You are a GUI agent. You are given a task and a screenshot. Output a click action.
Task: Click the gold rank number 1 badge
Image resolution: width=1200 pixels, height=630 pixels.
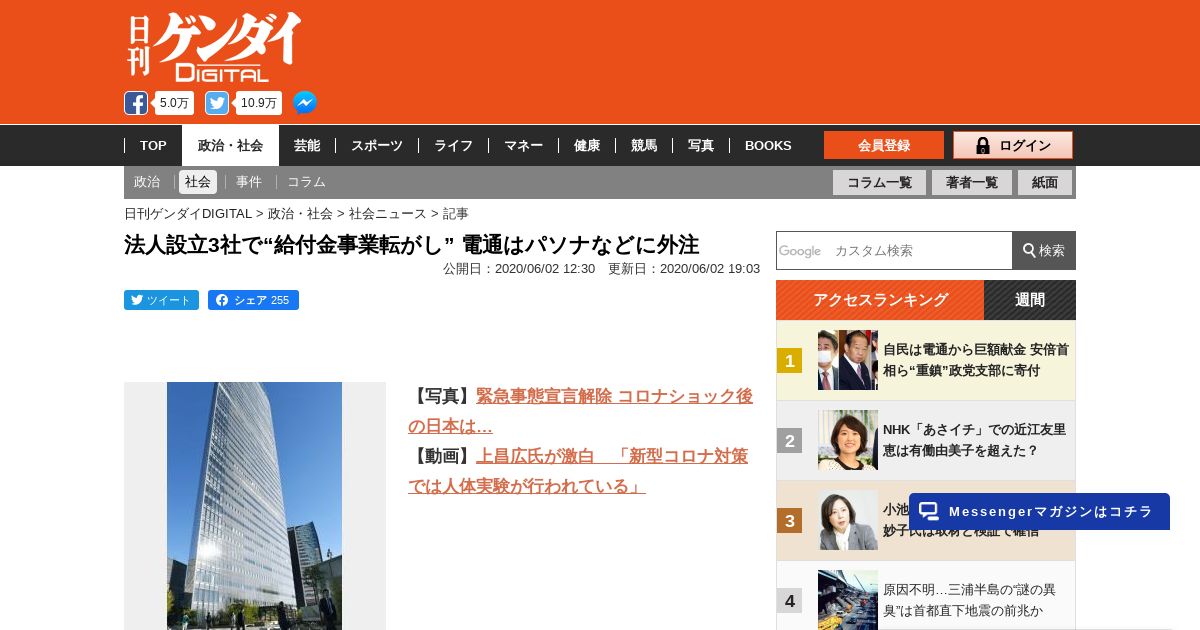(x=790, y=361)
